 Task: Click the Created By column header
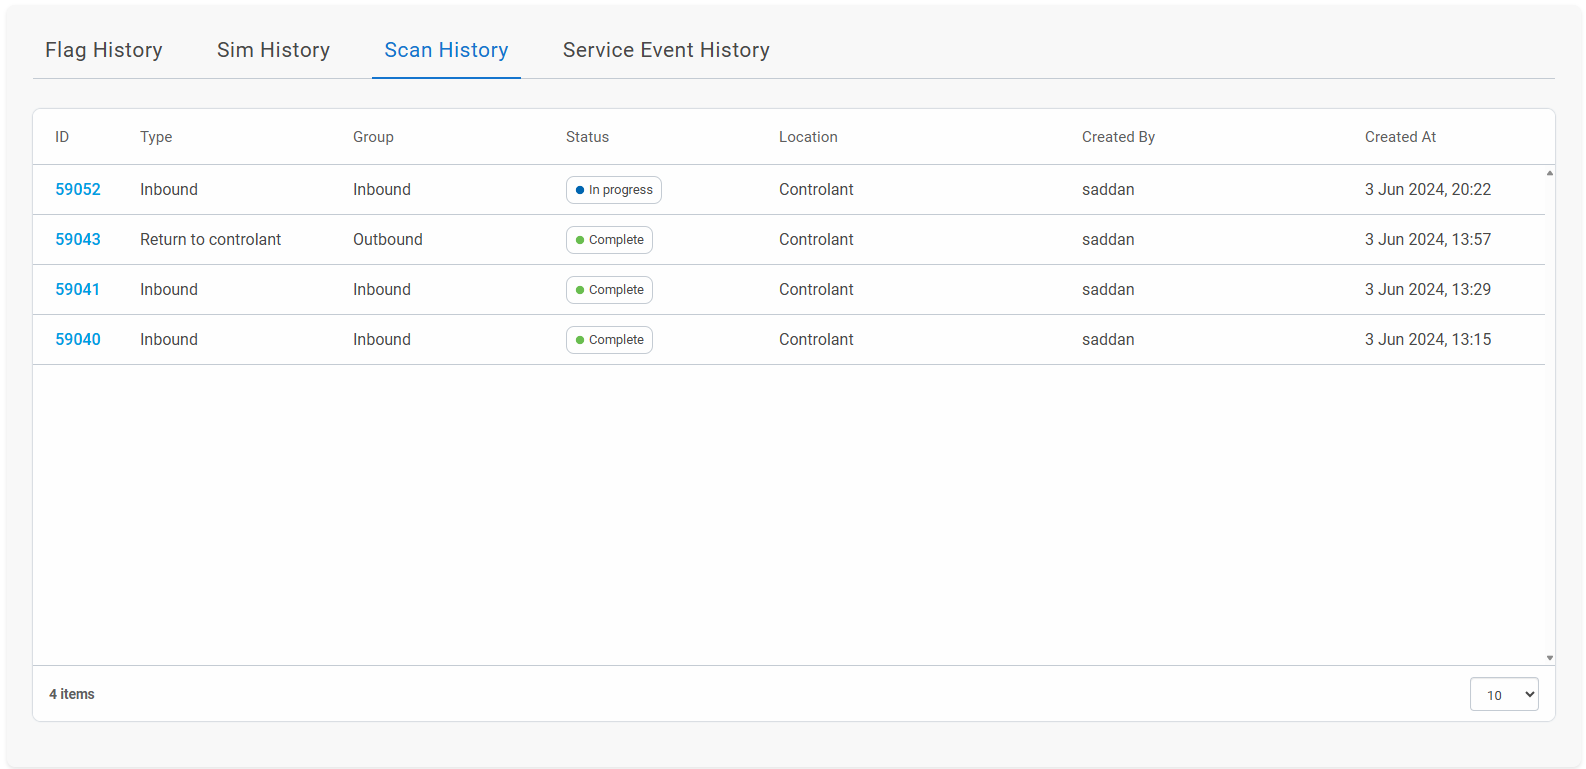[1118, 137]
